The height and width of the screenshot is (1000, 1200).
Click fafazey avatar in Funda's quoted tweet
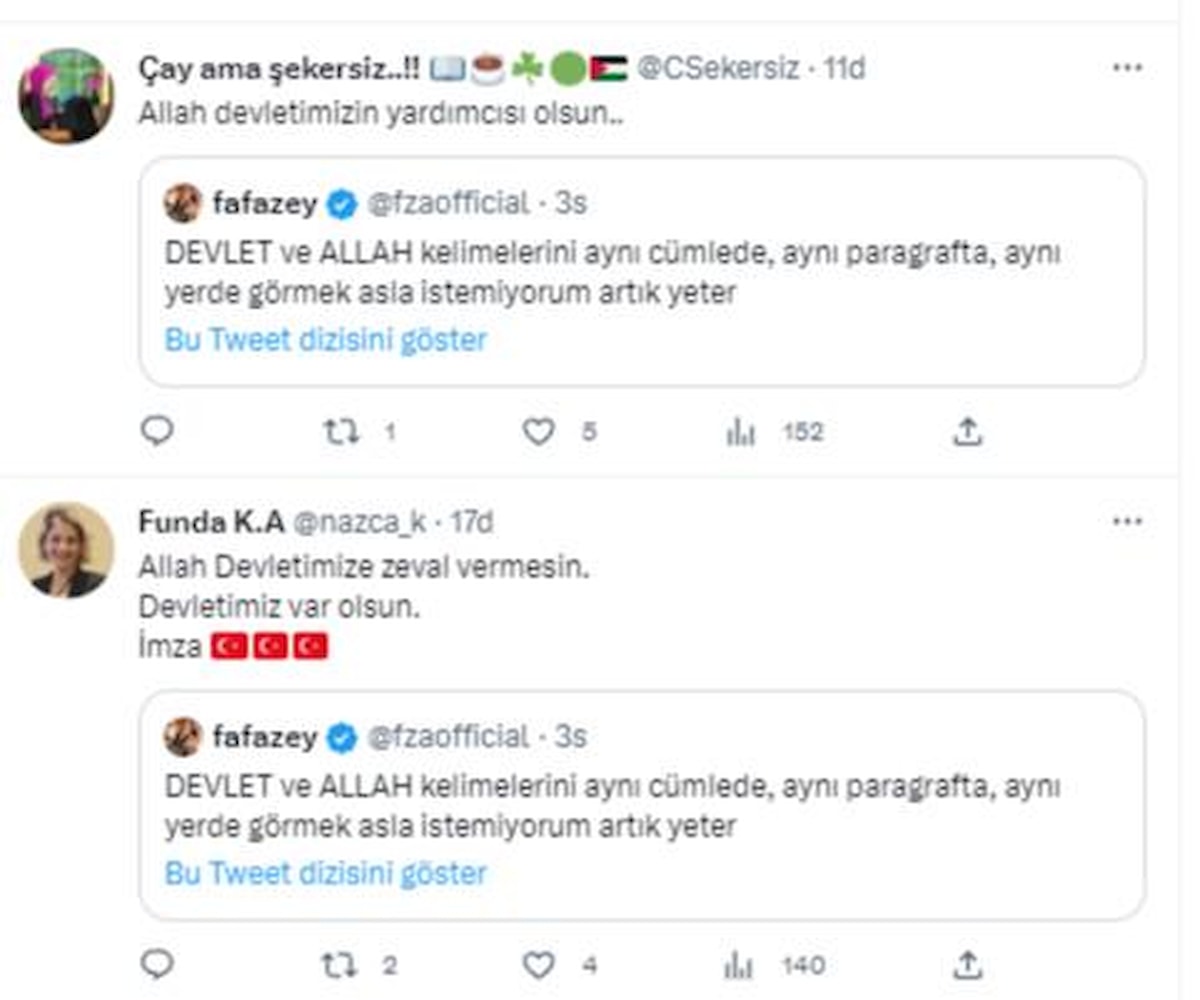pyautogui.click(x=183, y=737)
